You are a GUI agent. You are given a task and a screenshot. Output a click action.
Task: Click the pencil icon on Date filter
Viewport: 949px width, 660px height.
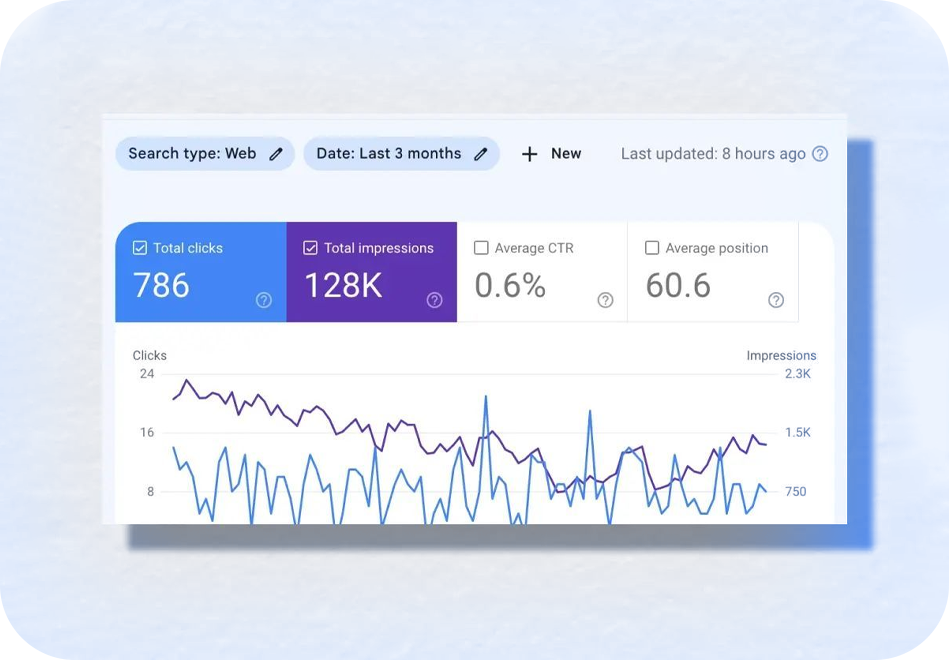point(481,154)
